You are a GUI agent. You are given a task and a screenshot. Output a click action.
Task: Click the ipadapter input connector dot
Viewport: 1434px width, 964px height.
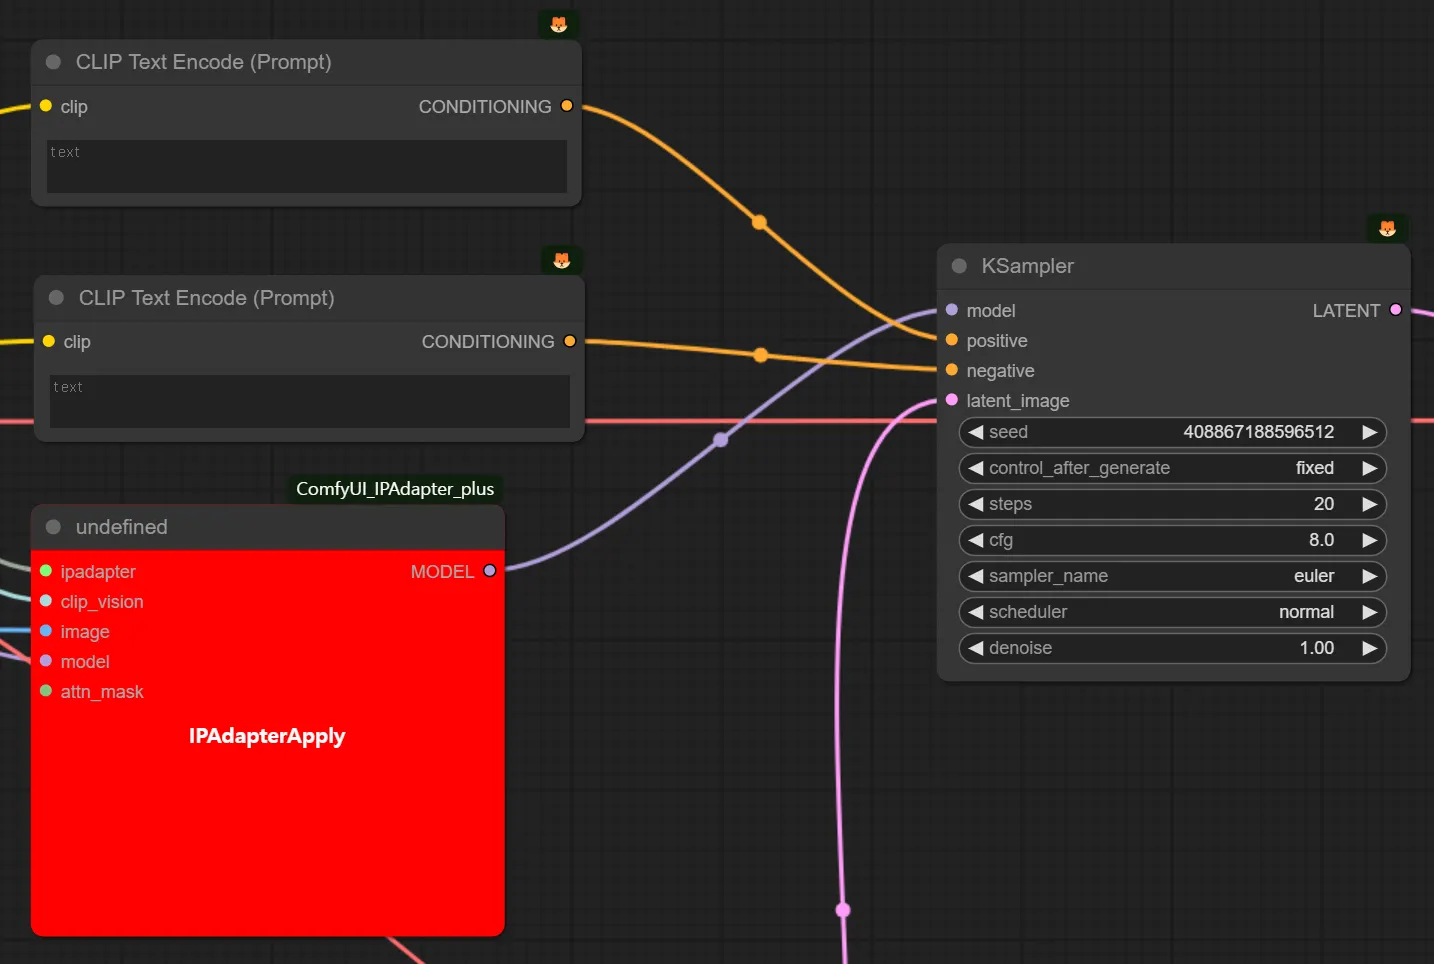point(46,571)
